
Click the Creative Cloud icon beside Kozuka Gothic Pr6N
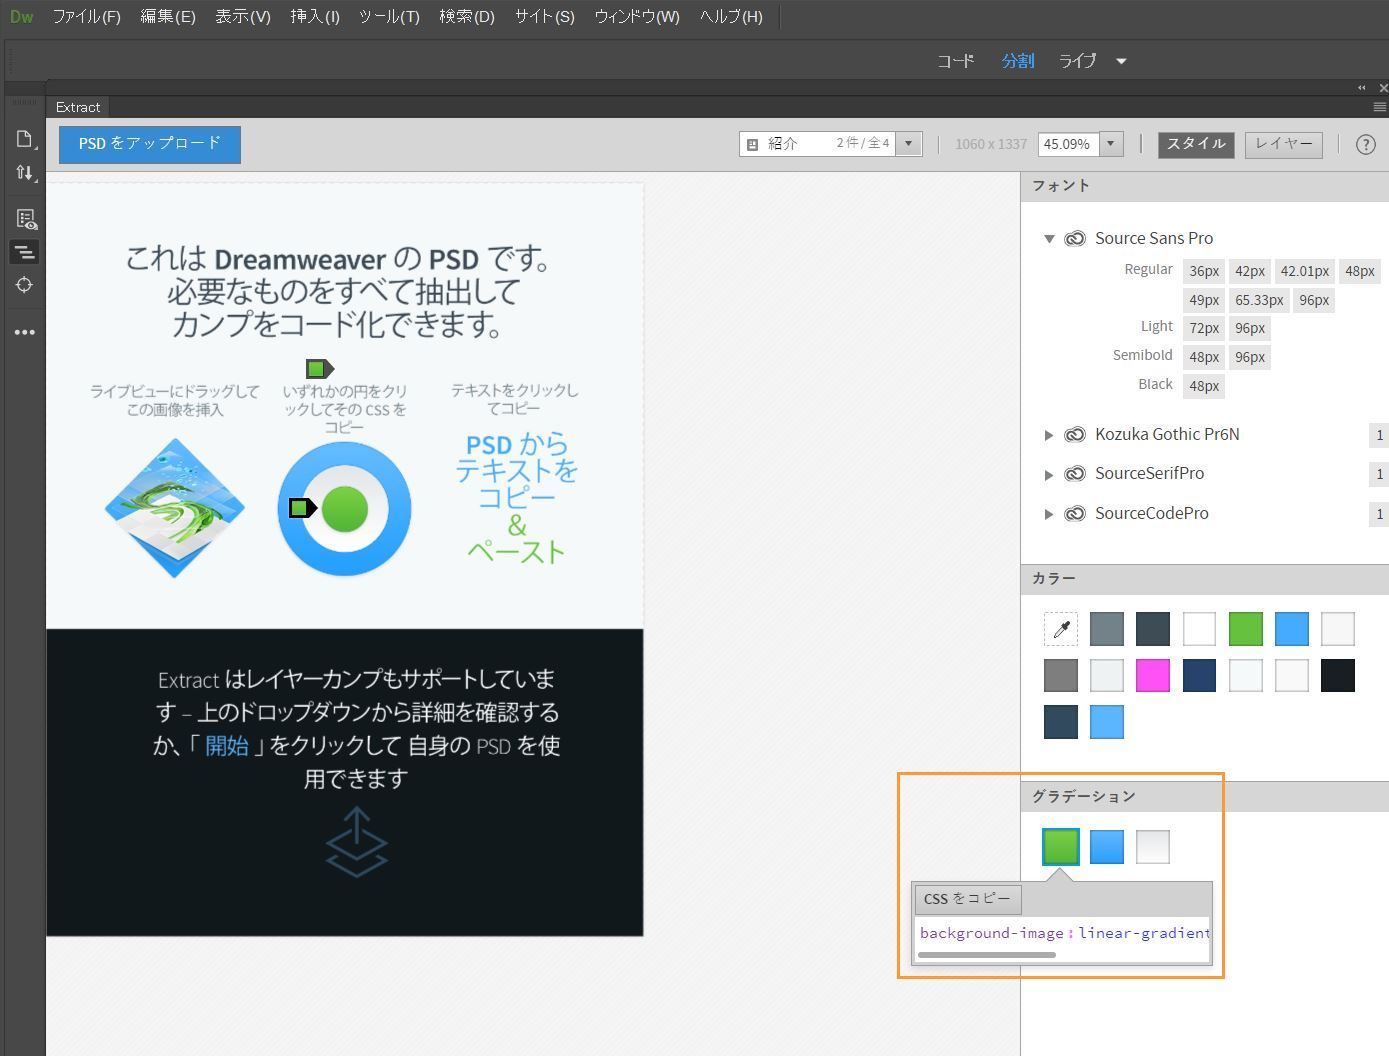1075,434
